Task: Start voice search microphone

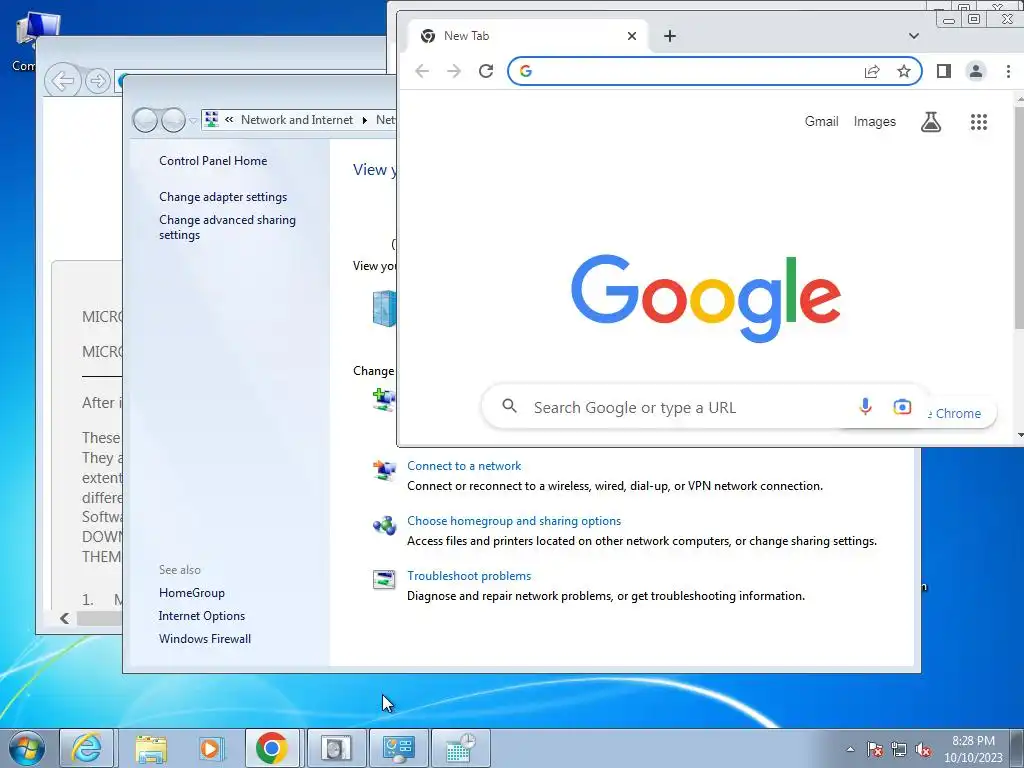Action: point(865,407)
